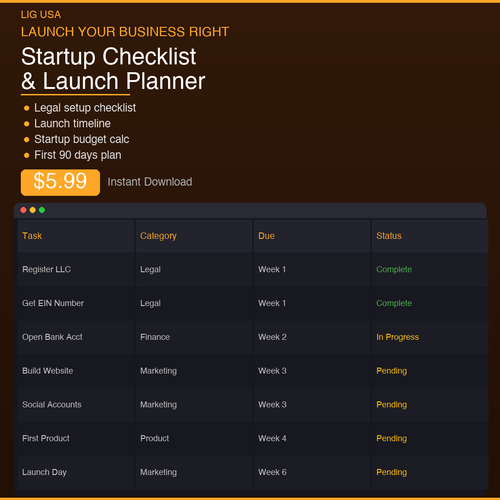Click Launch Day task cell
This screenshot has height=500, width=500.
pyautogui.click(x=76, y=472)
